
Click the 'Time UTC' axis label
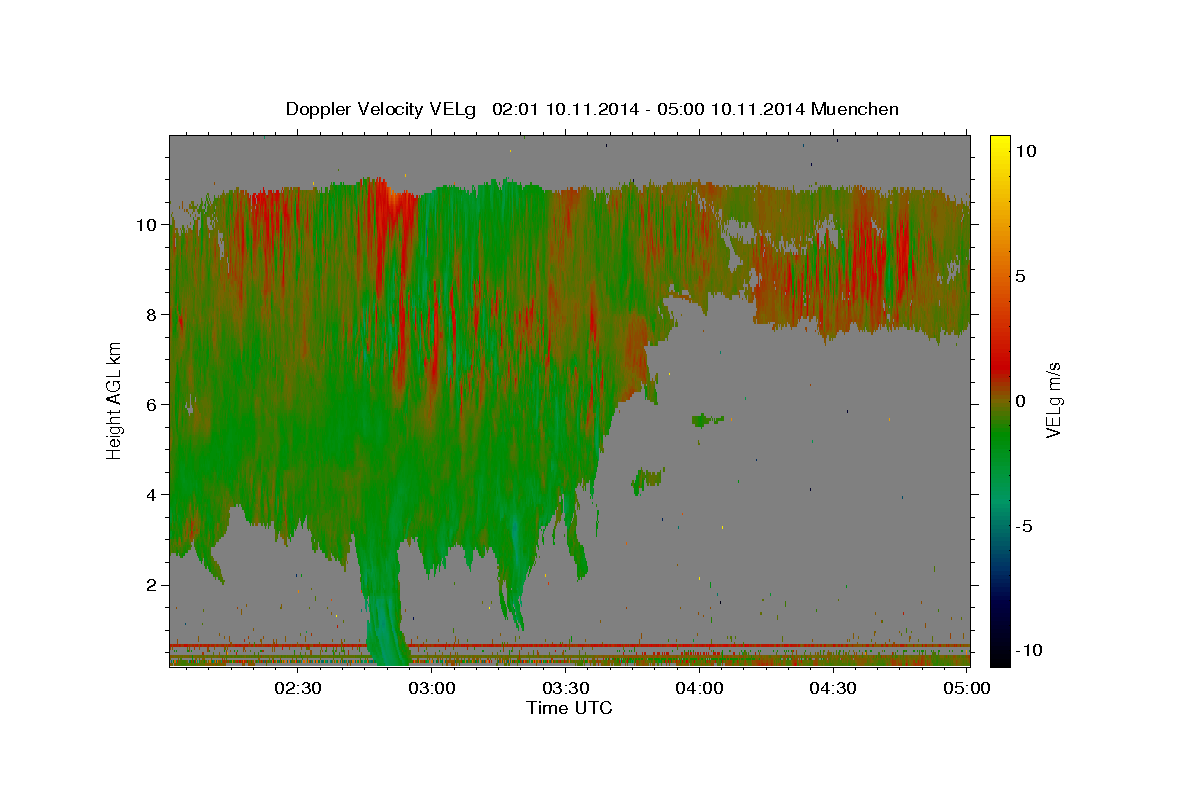(x=569, y=708)
